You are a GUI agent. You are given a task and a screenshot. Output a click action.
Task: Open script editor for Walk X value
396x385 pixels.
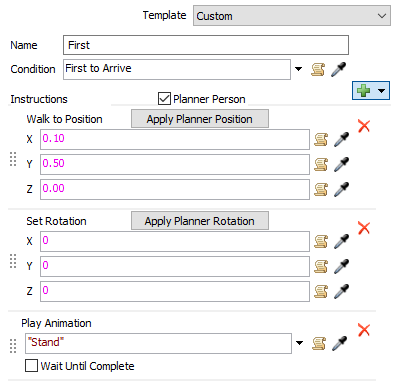coord(321,139)
